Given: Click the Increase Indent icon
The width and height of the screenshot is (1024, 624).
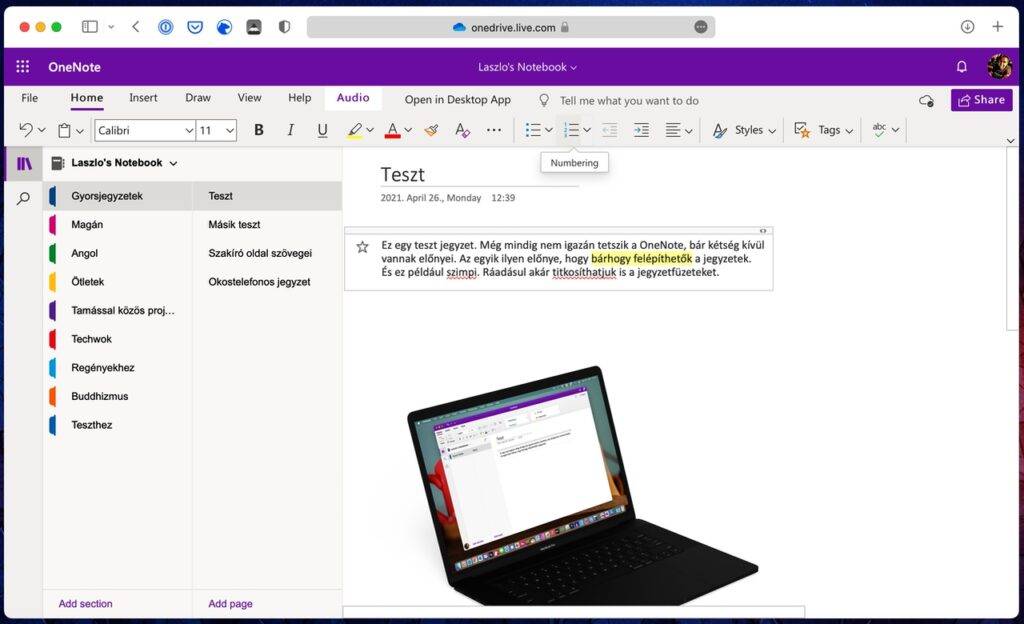Looking at the screenshot, I should 641,130.
